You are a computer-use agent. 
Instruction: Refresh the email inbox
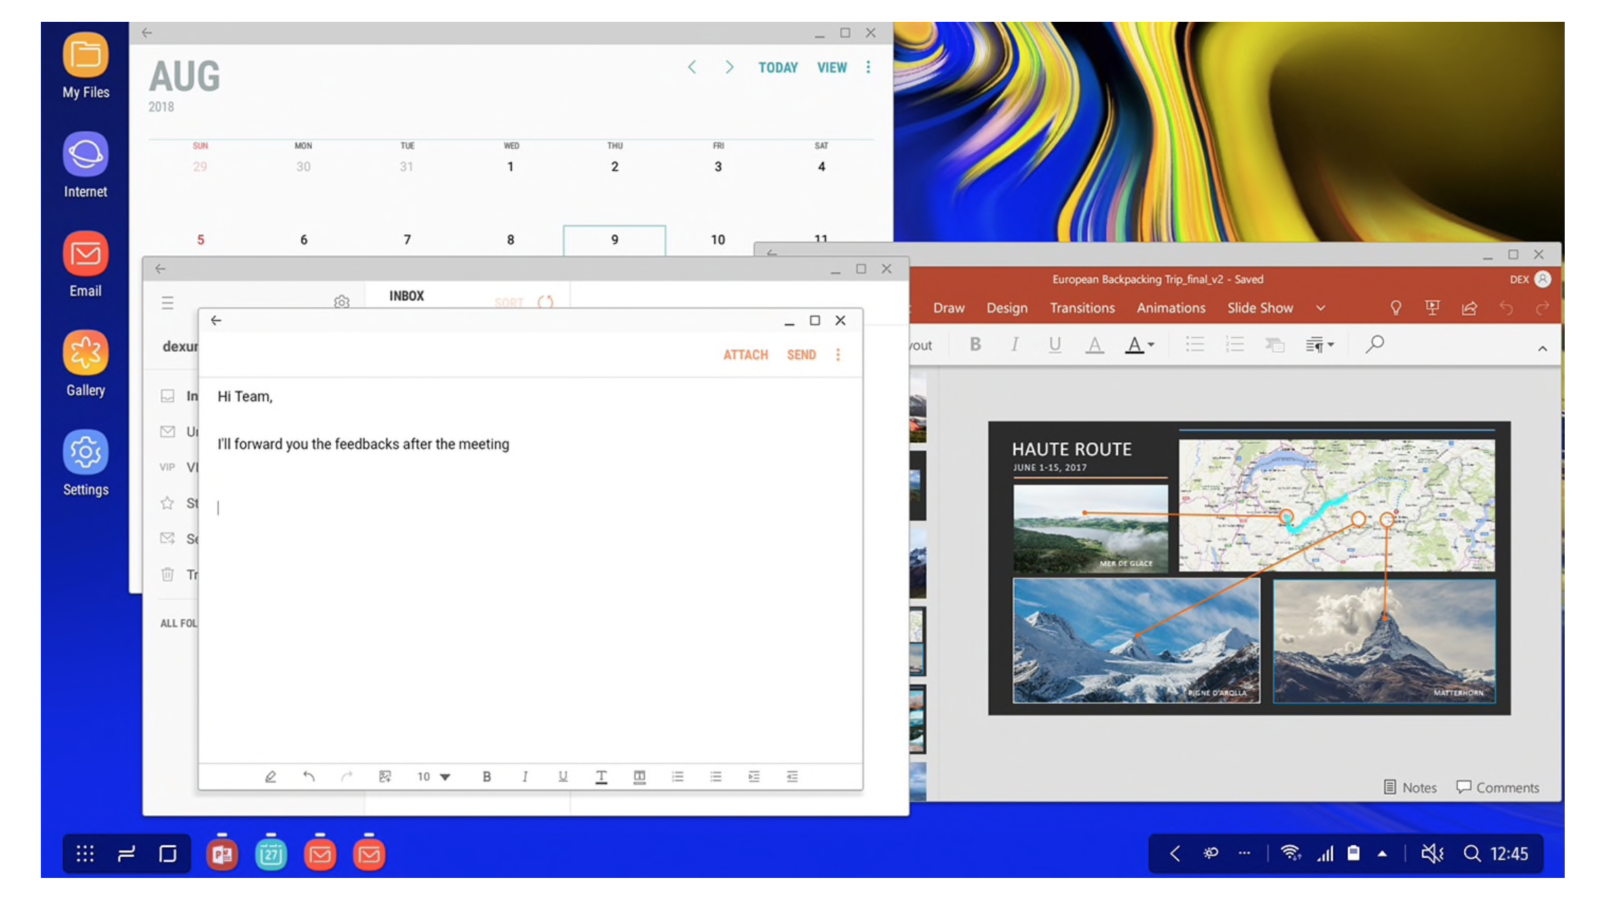pos(545,302)
